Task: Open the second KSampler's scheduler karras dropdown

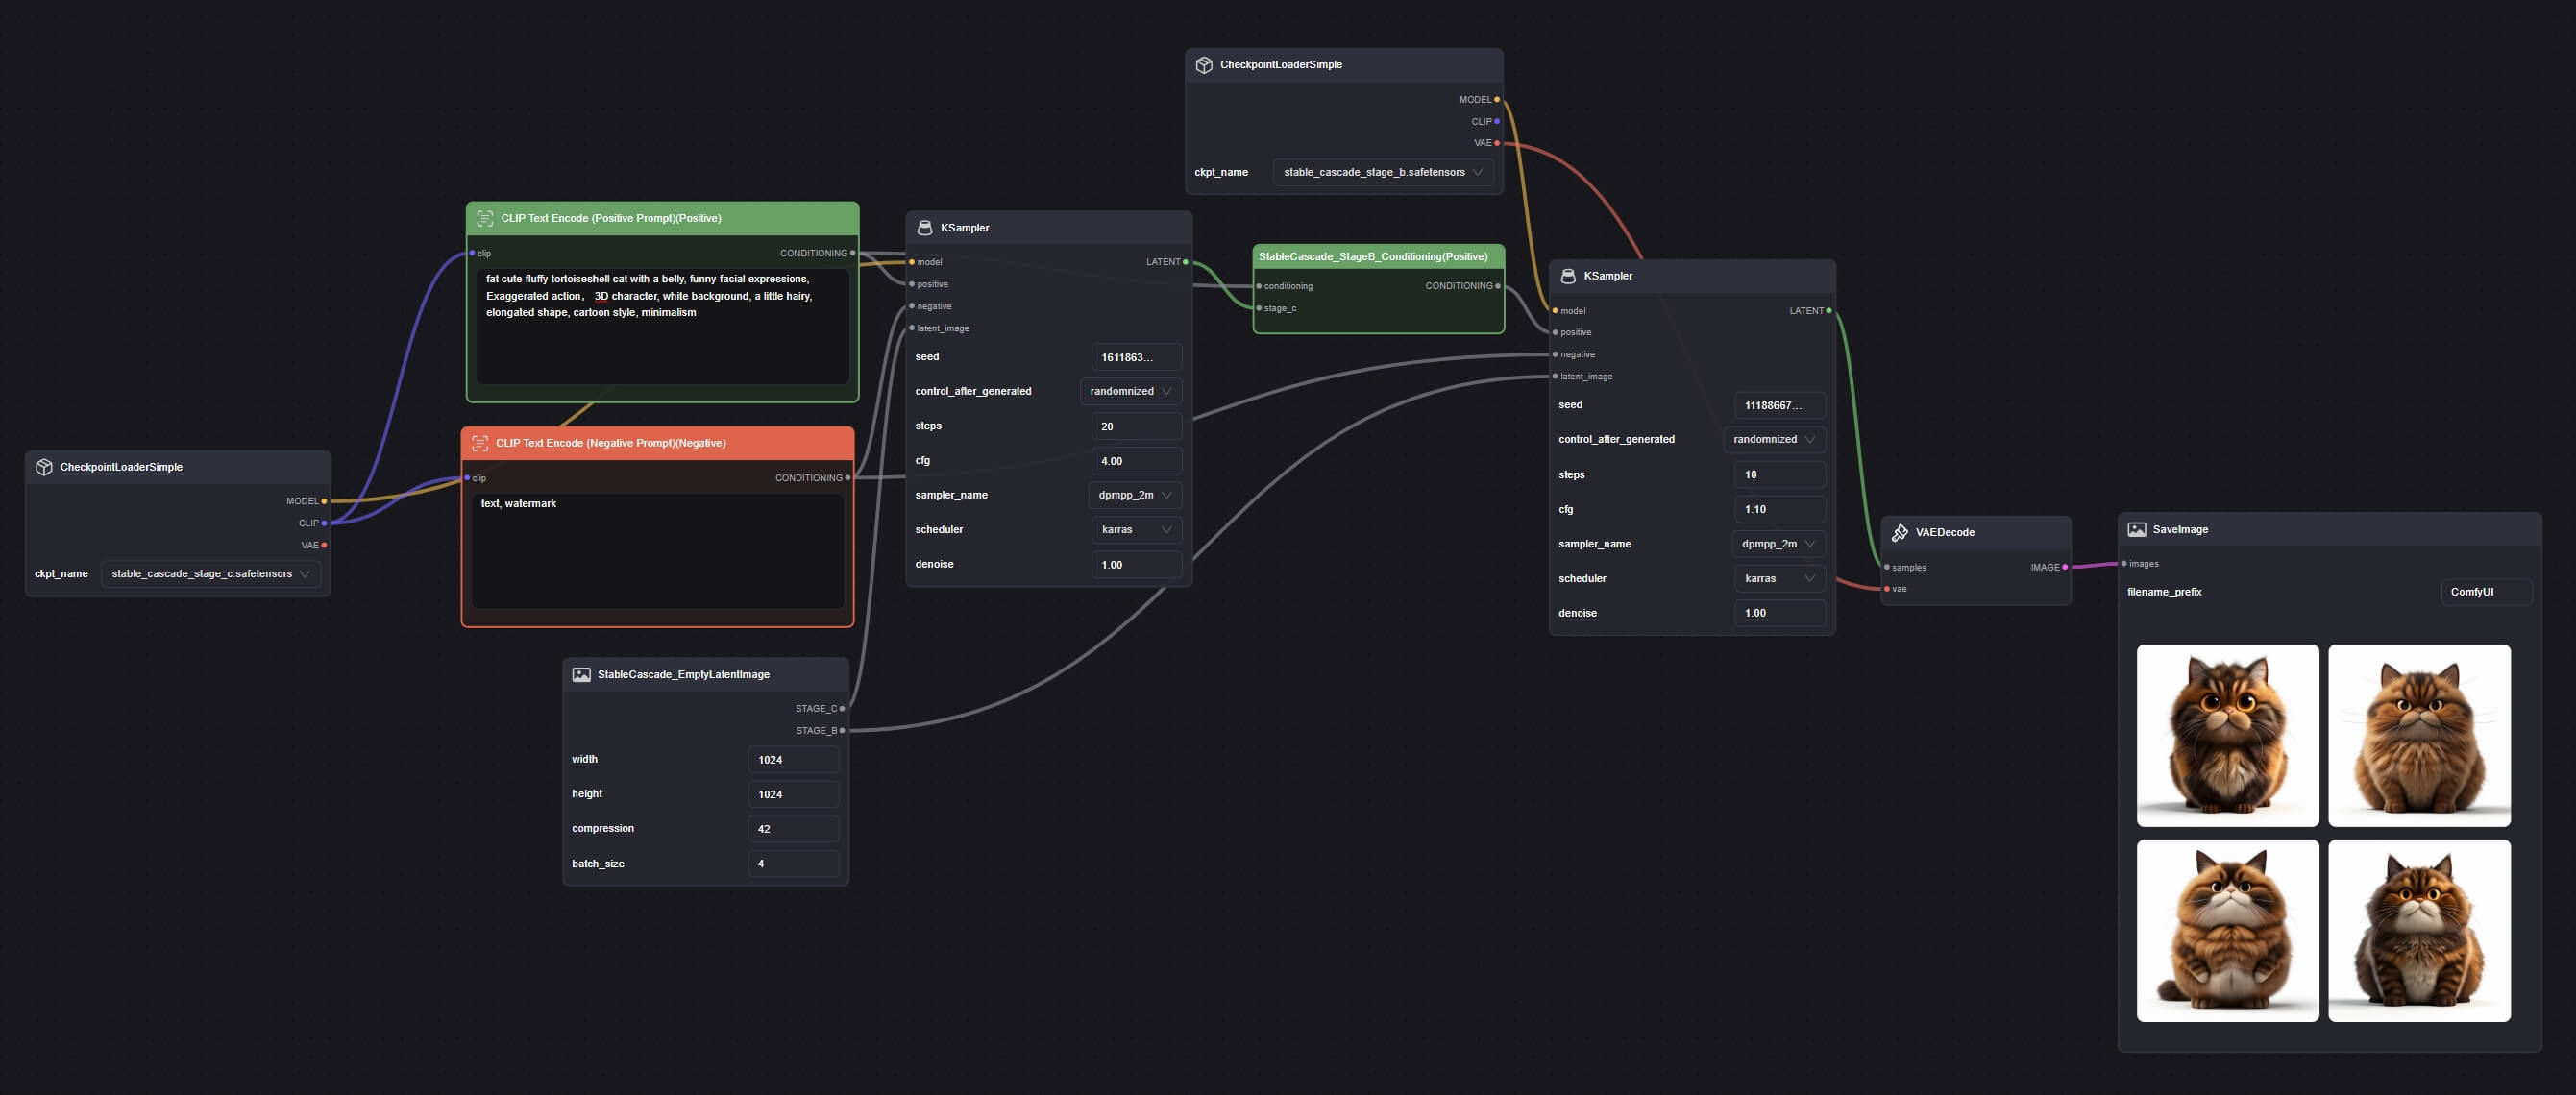Action: pos(1780,579)
